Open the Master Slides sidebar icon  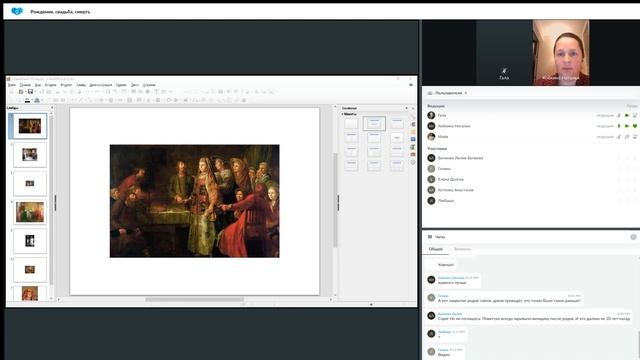coord(413,140)
